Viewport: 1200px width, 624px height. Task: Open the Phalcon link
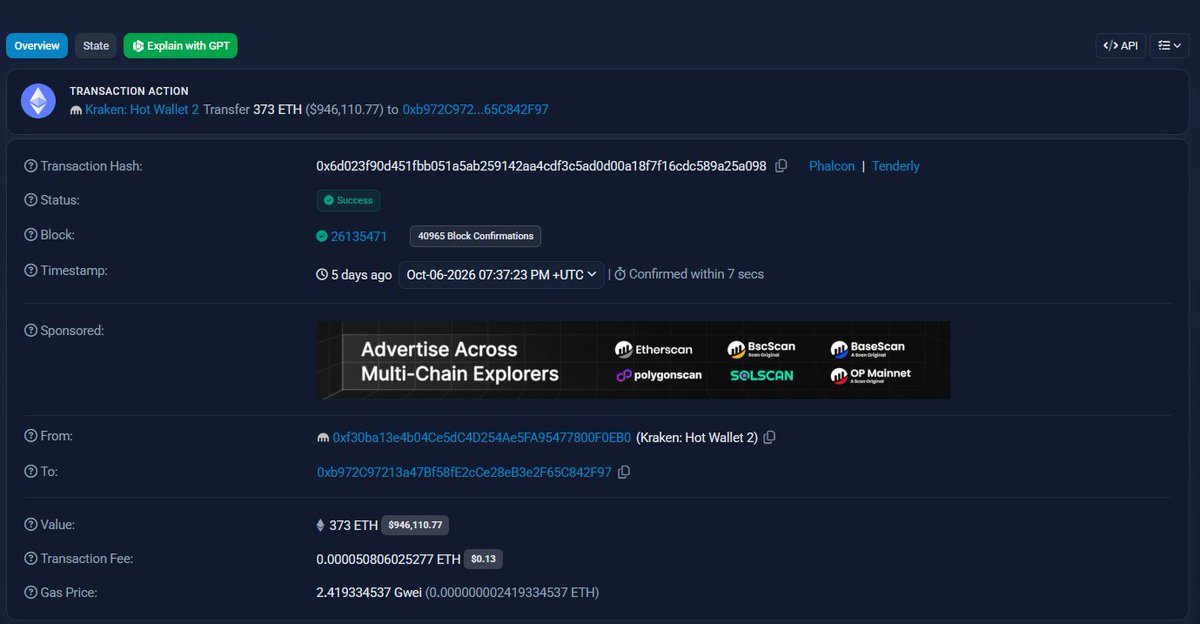(832, 166)
